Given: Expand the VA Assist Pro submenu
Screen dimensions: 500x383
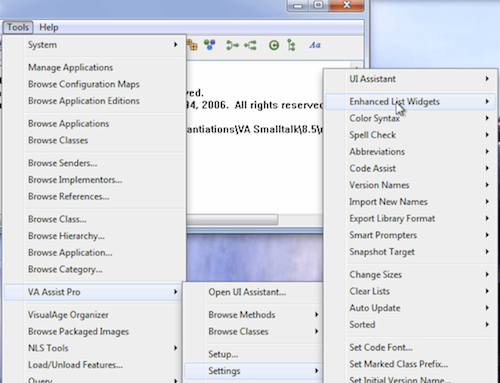Looking at the screenshot, I should [93, 292].
